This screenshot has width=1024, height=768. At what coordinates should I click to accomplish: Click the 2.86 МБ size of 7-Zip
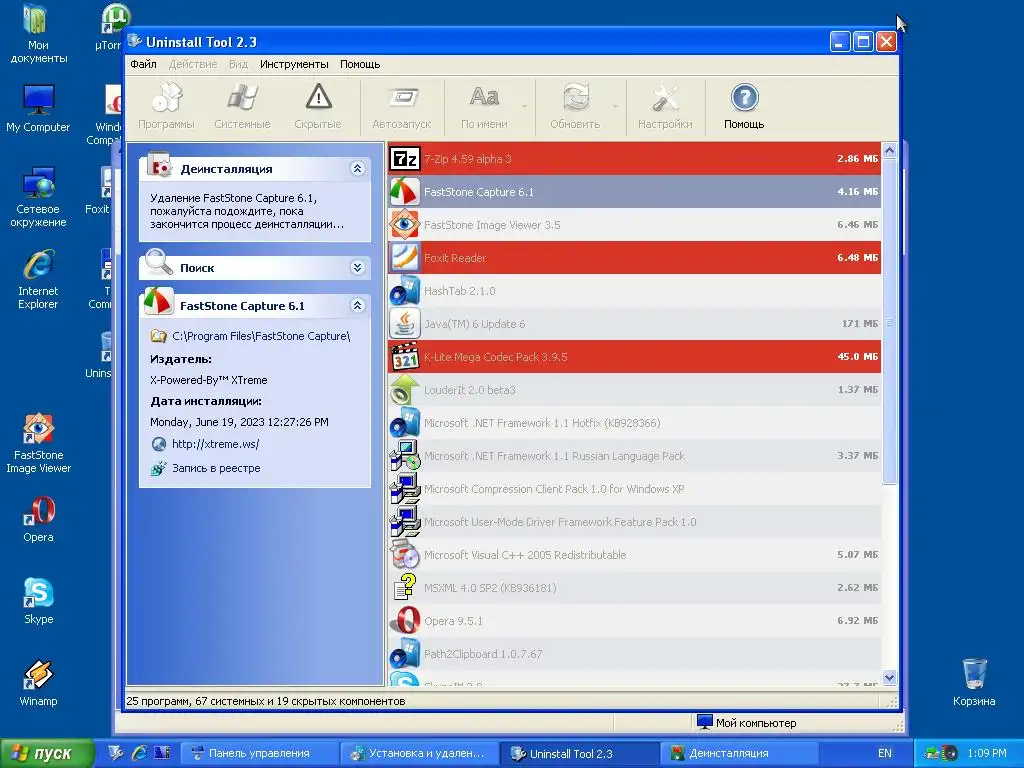click(857, 159)
